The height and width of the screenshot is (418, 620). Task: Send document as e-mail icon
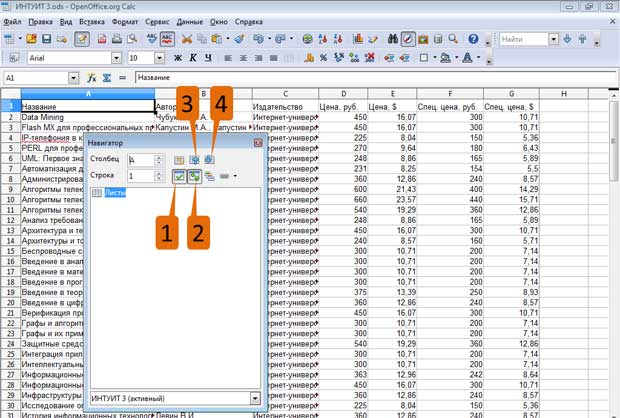point(62,39)
